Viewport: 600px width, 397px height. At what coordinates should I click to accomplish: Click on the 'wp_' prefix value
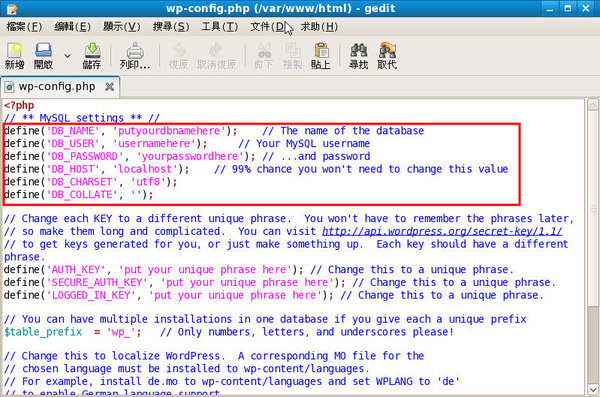pyautogui.click(x=121, y=332)
